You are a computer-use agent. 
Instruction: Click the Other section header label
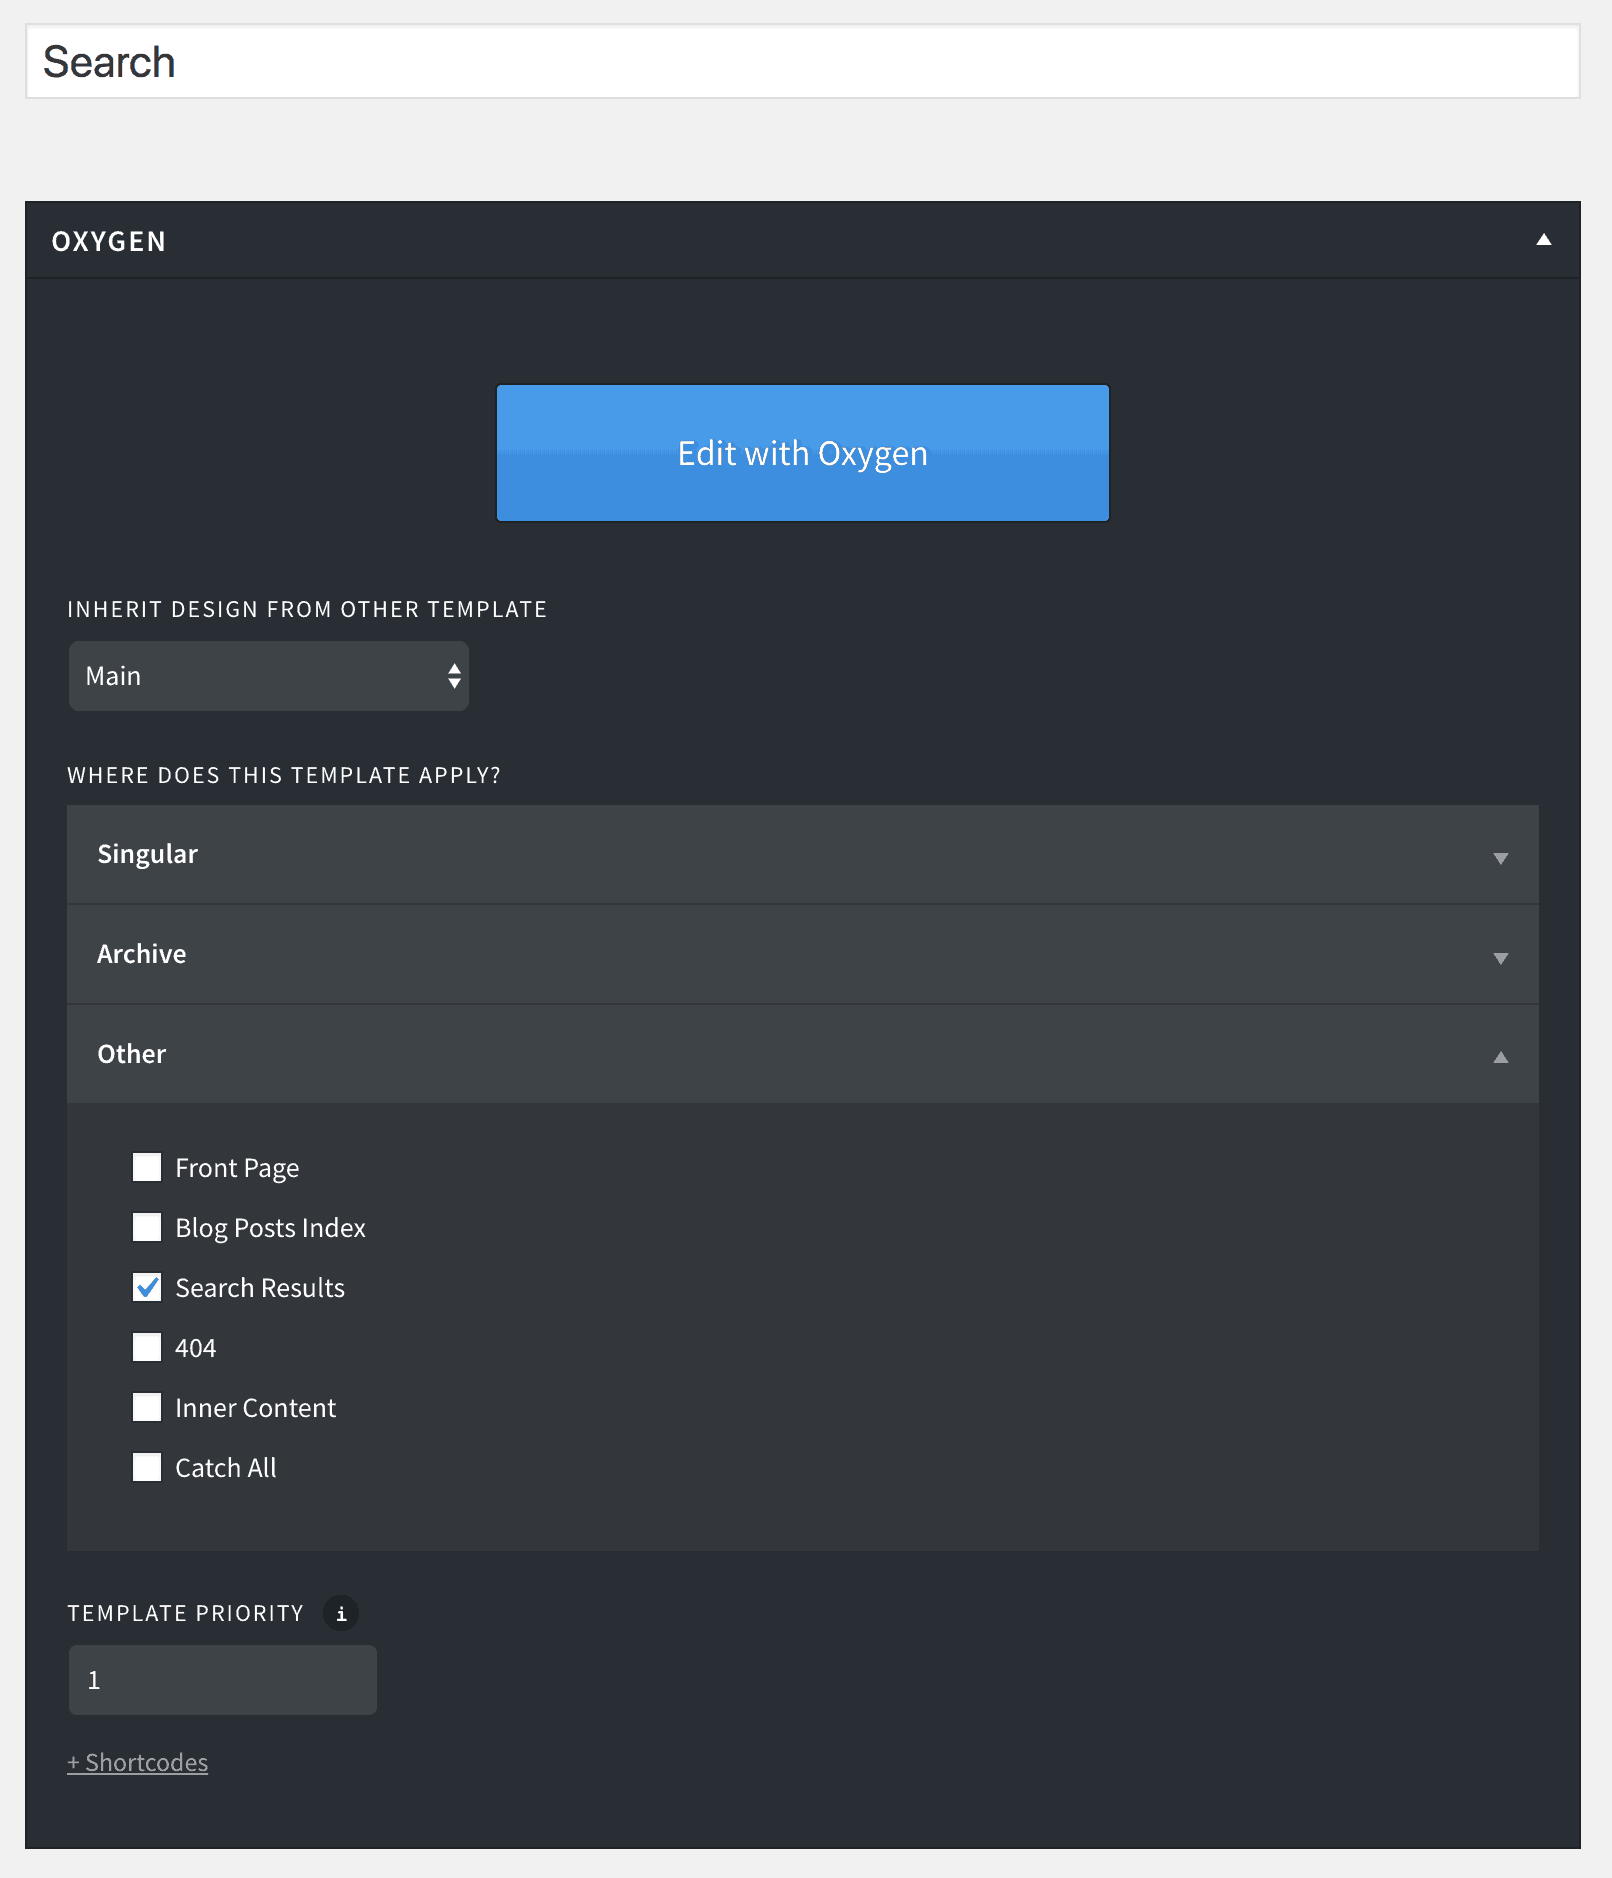point(131,1054)
